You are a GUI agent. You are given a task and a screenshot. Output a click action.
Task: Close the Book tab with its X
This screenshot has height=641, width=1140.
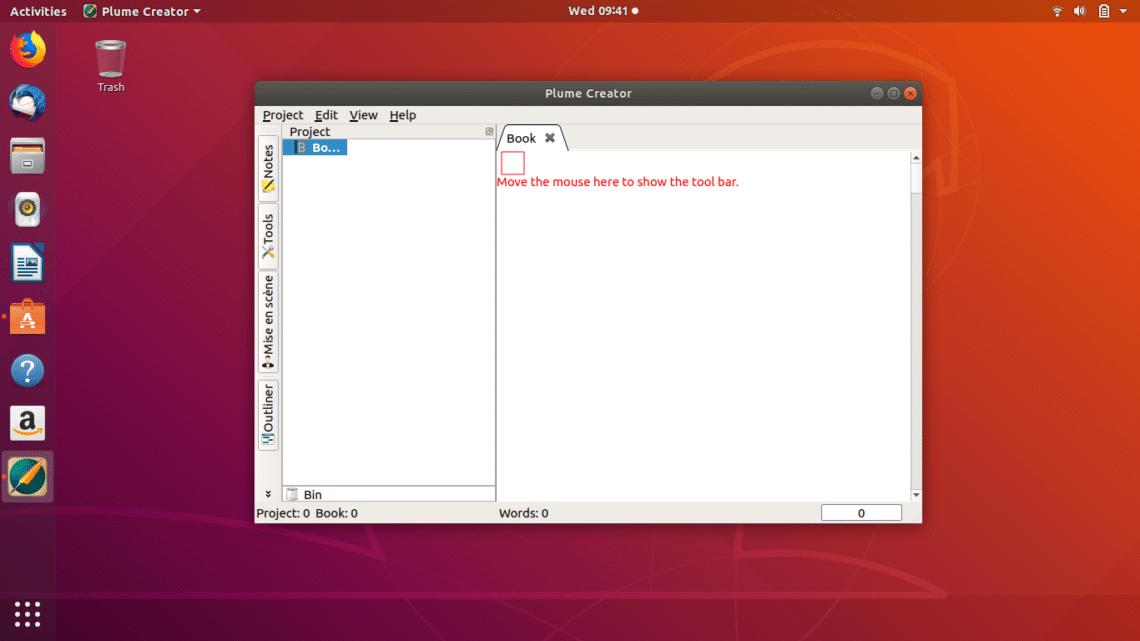[548, 138]
